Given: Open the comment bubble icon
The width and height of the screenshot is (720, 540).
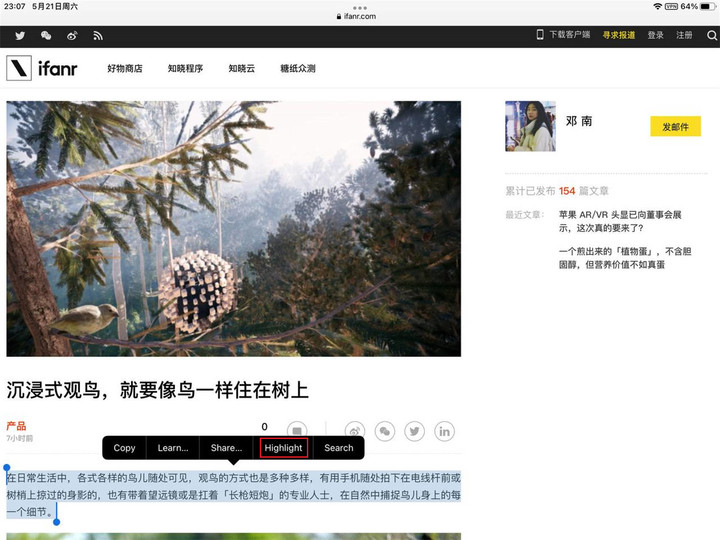Looking at the screenshot, I should [x=297, y=429].
